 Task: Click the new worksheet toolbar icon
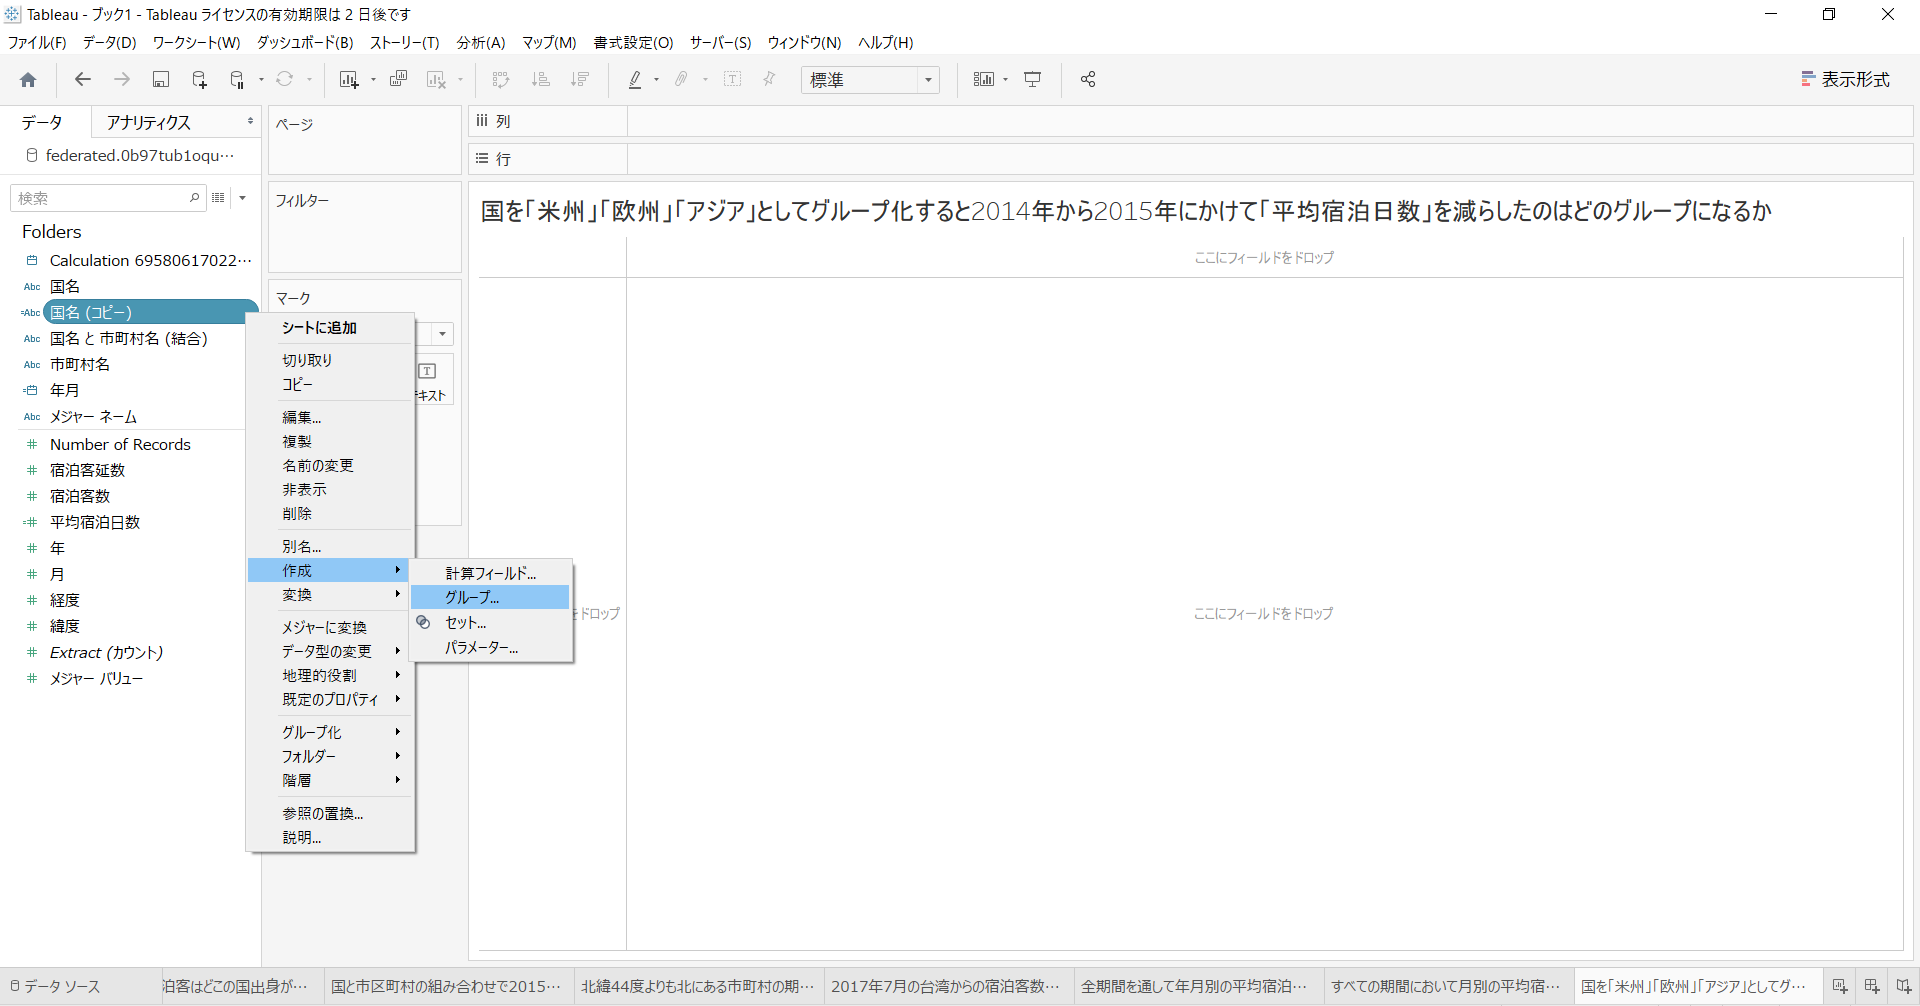pyautogui.click(x=348, y=80)
